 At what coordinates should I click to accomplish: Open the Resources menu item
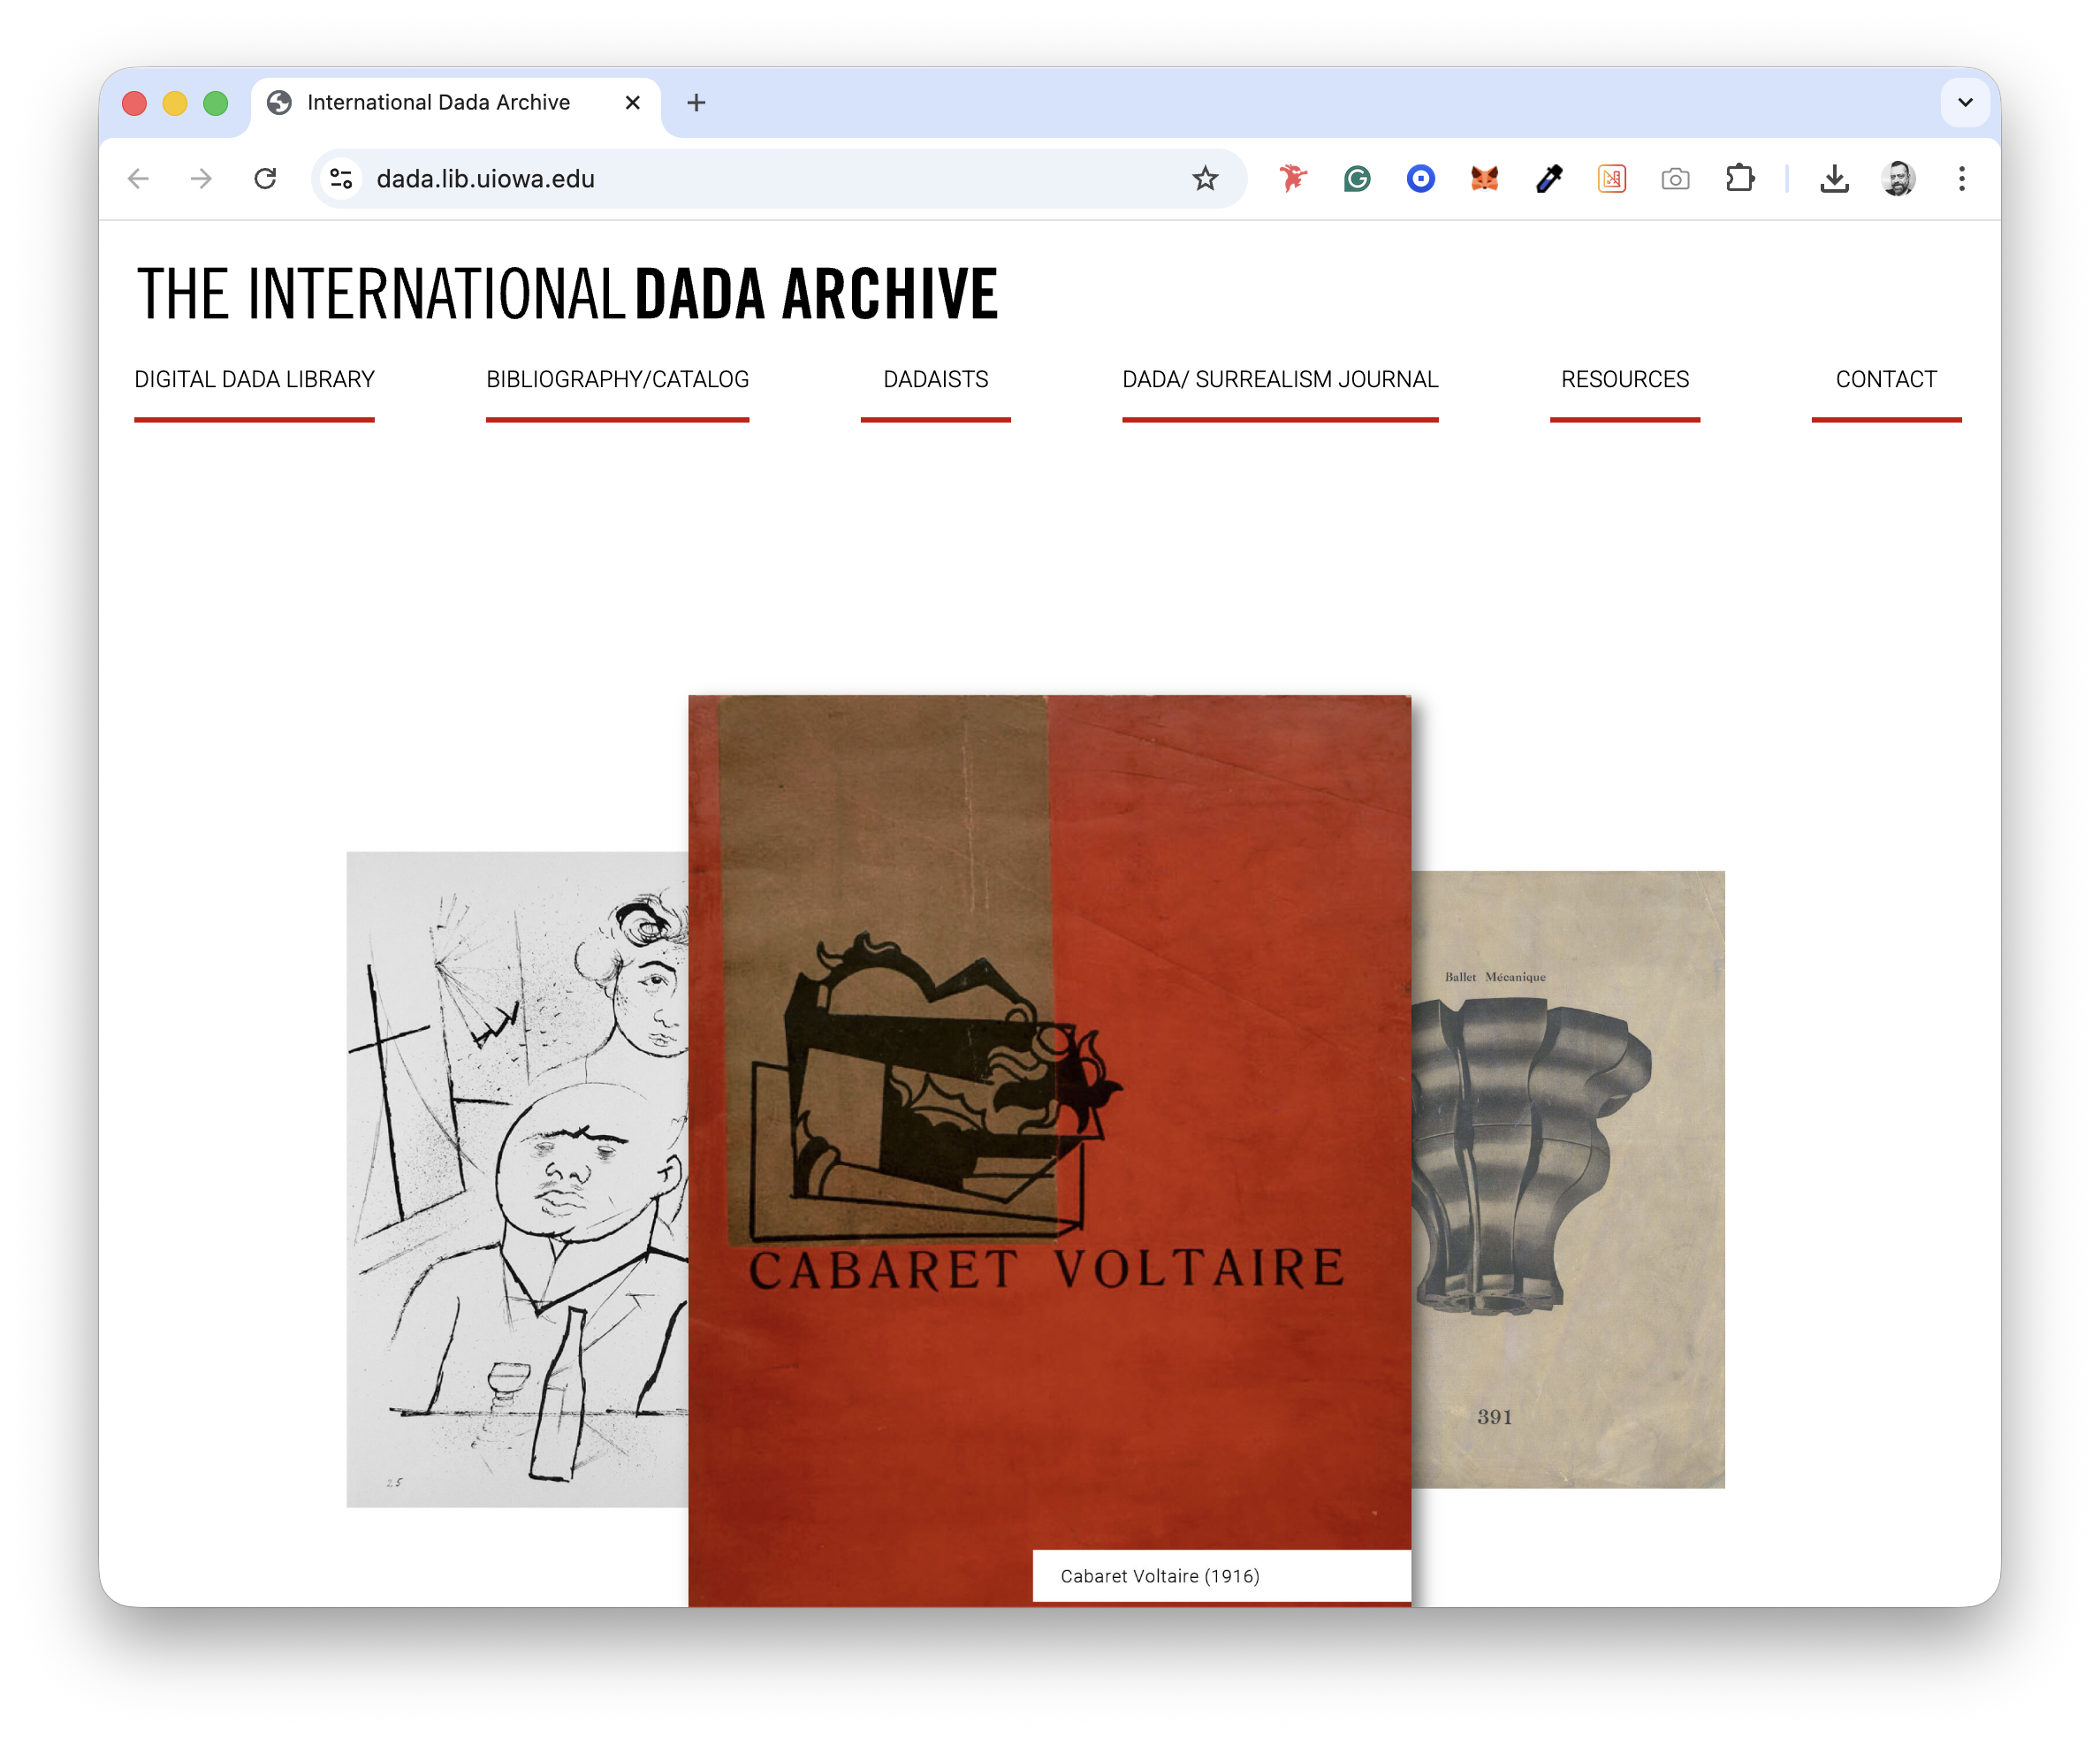click(1624, 380)
